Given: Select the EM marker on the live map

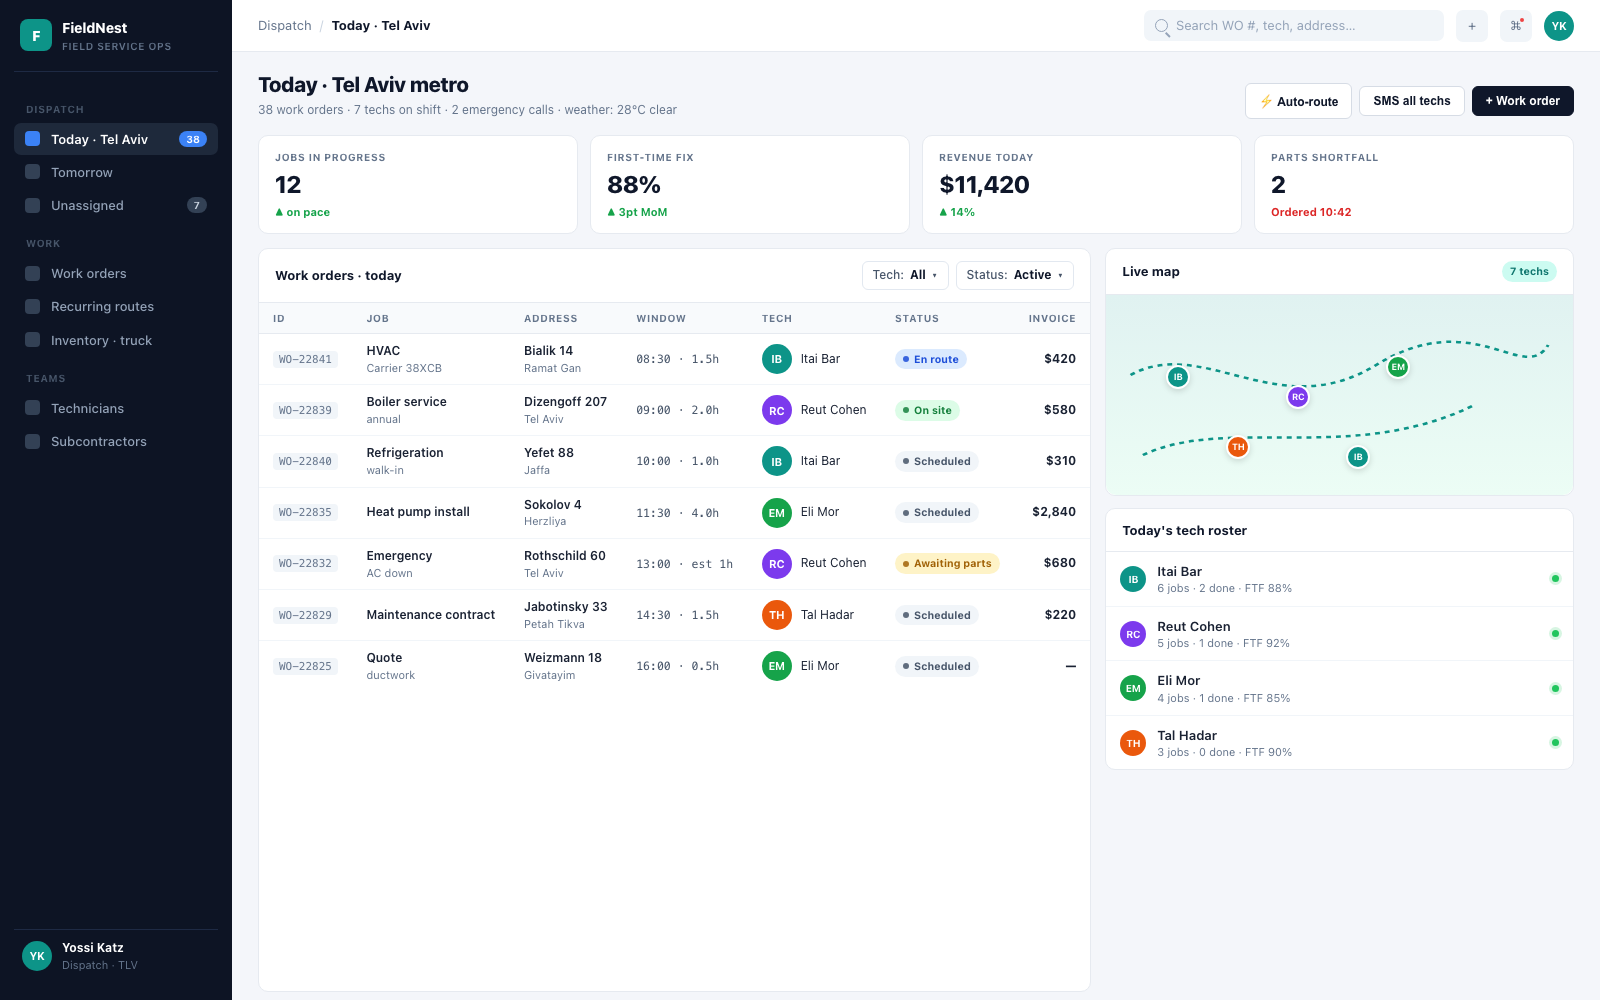Looking at the screenshot, I should coord(1398,367).
